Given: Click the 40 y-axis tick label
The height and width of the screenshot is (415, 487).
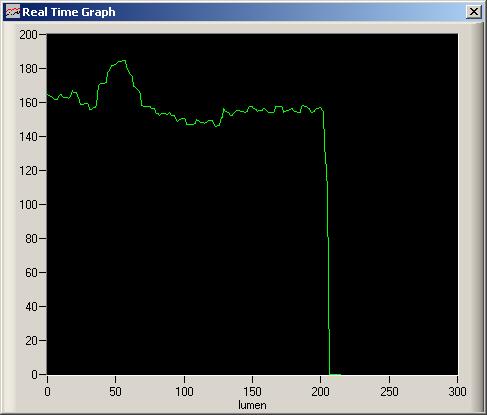Looking at the screenshot, I should click(x=31, y=307).
